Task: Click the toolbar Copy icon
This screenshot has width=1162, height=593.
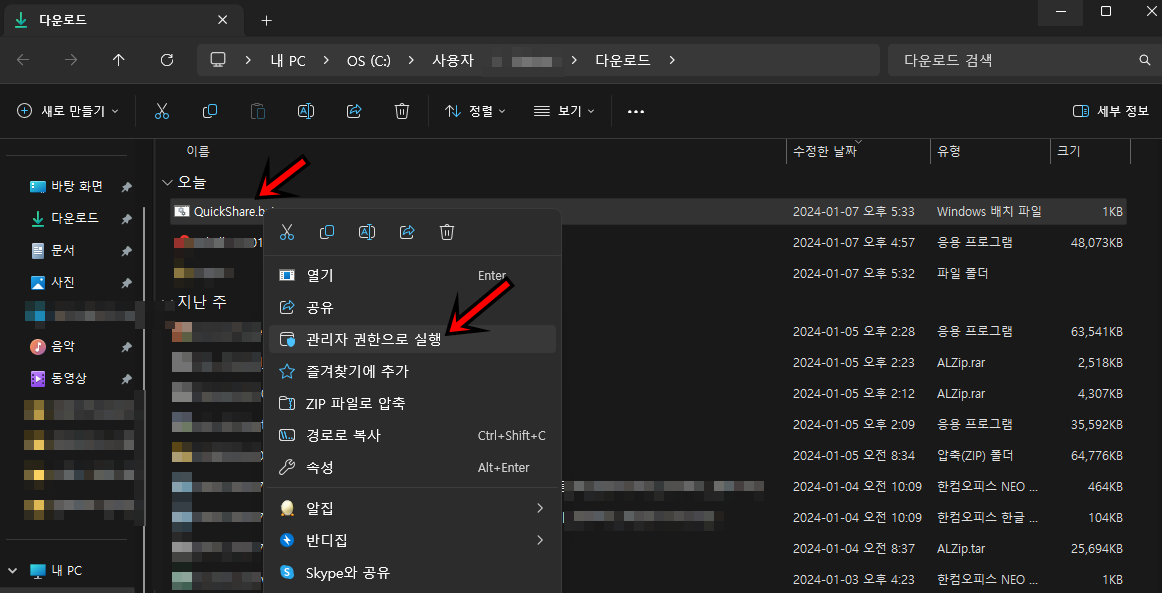Action: (210, 111)
